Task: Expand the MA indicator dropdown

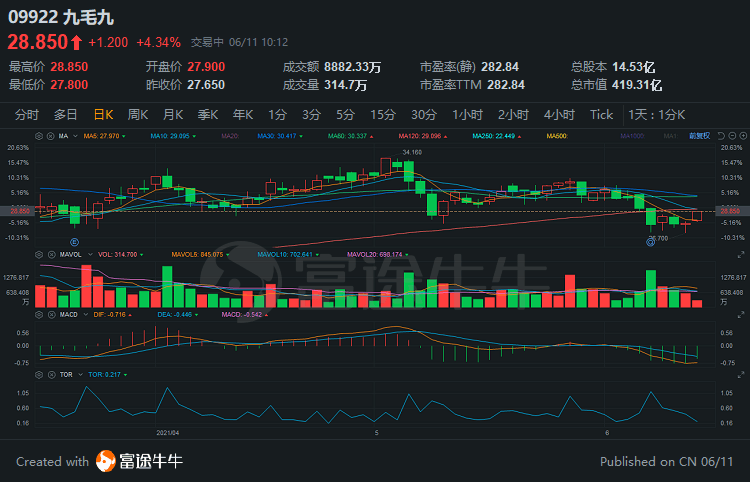Action: 75,136
